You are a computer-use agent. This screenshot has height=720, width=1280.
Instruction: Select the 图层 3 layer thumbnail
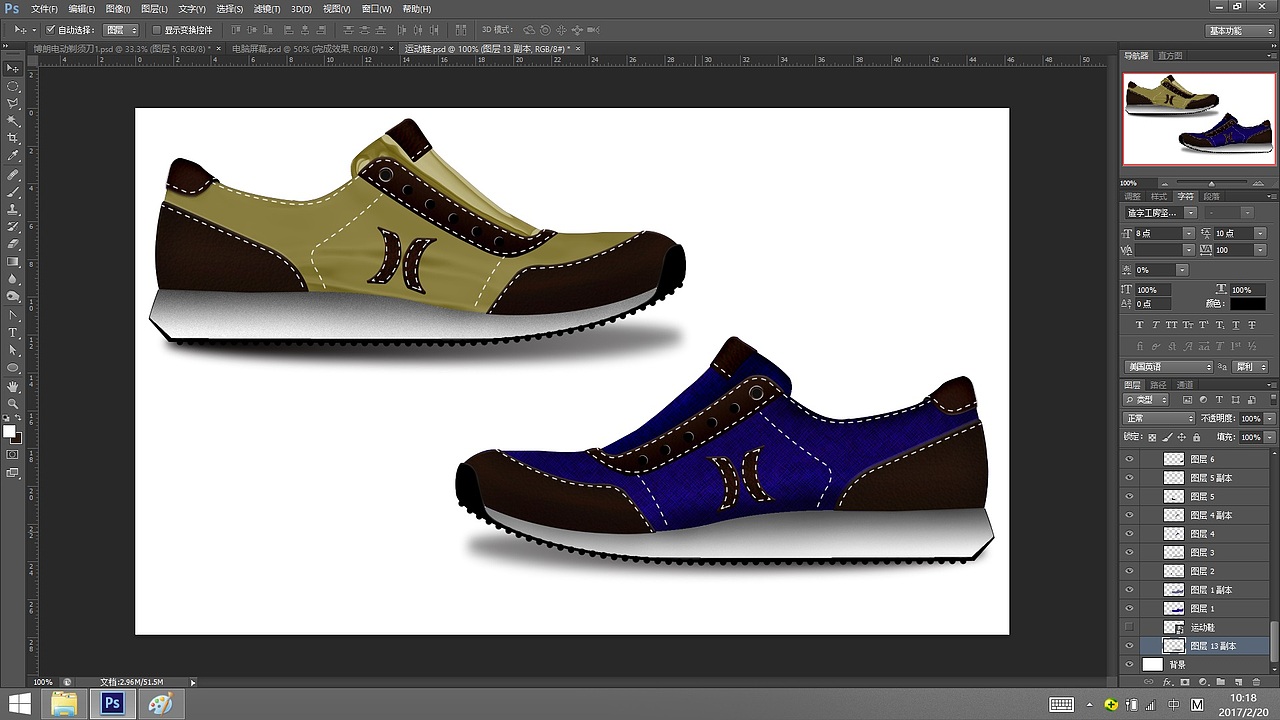1174,552
